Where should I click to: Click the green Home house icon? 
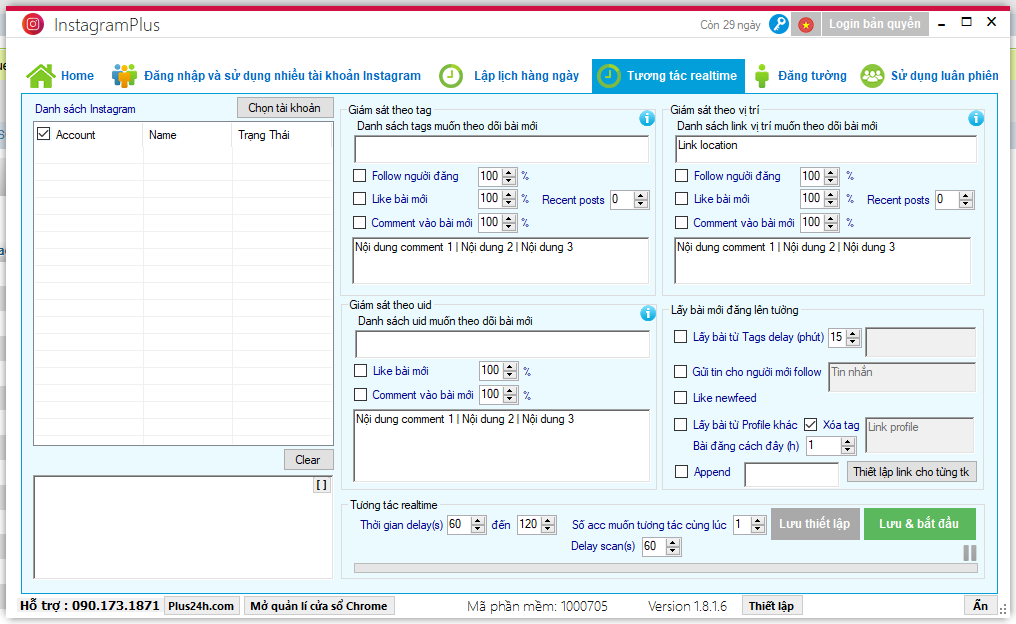(40, 76)
